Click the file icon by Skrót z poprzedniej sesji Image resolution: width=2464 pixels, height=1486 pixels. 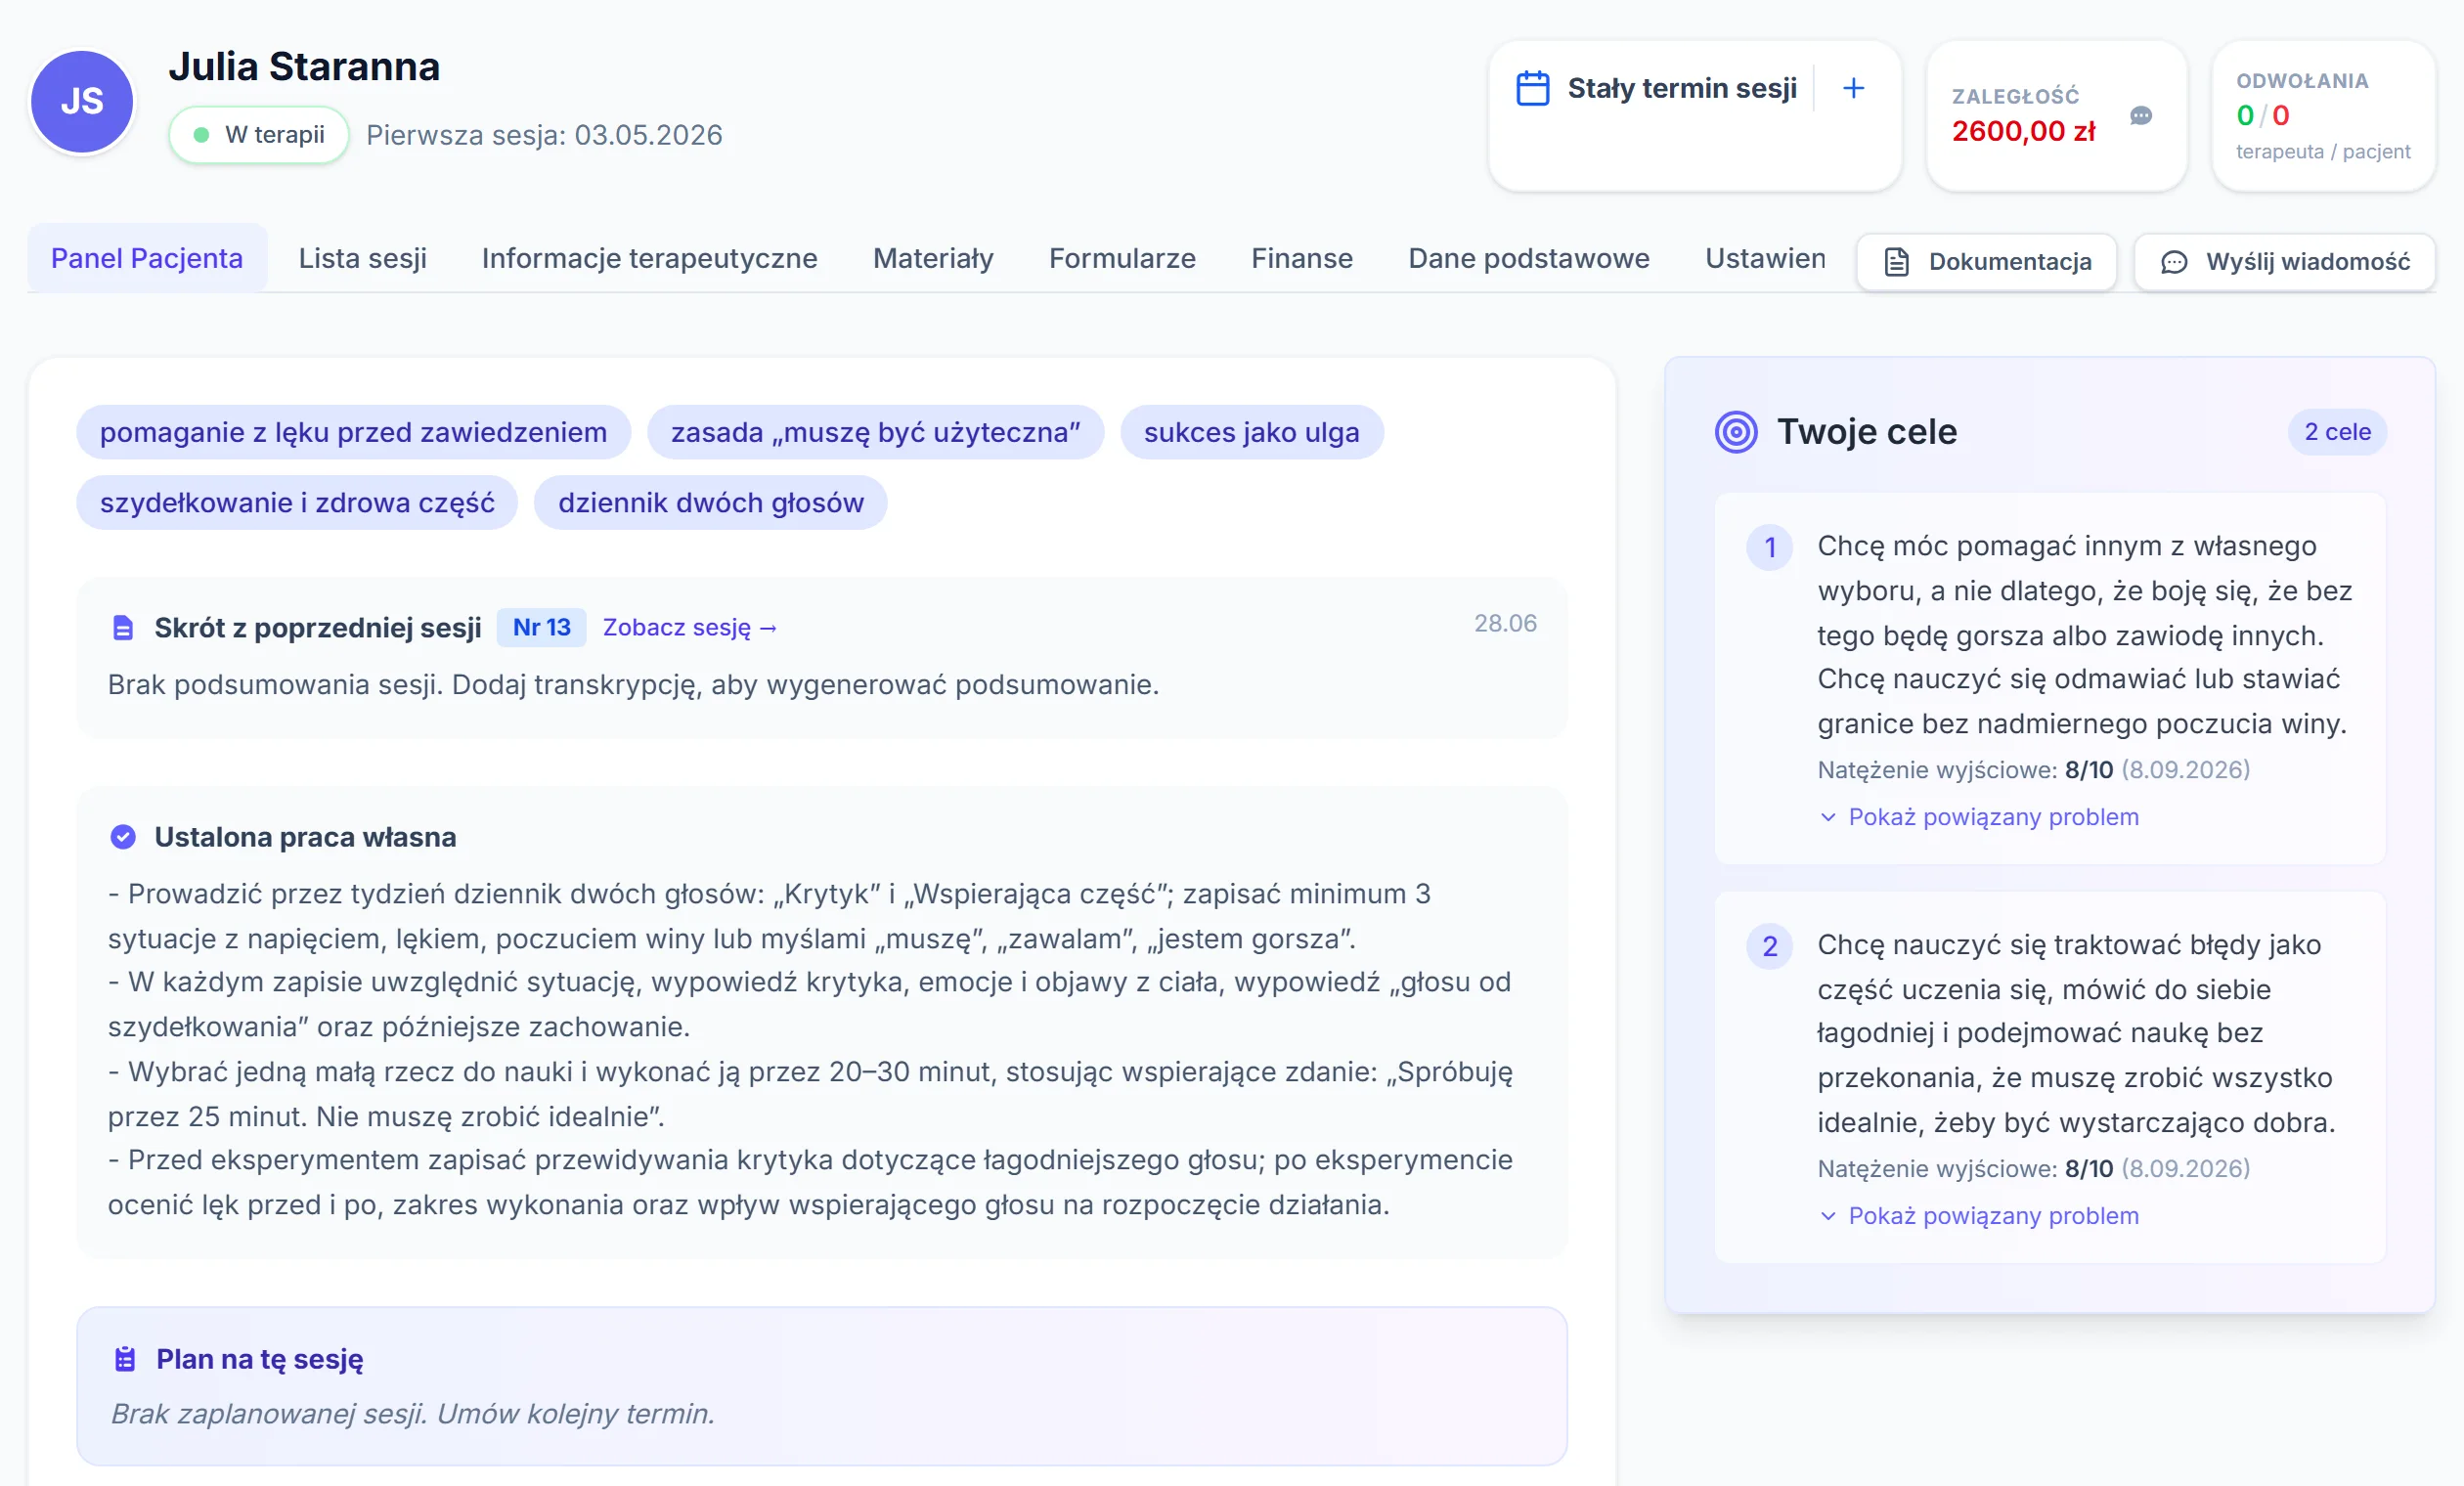[123, 628]
